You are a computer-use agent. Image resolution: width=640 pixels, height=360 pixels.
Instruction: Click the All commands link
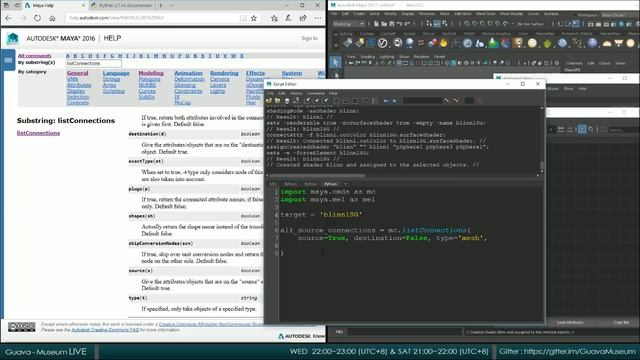click(x=35, y=56)
